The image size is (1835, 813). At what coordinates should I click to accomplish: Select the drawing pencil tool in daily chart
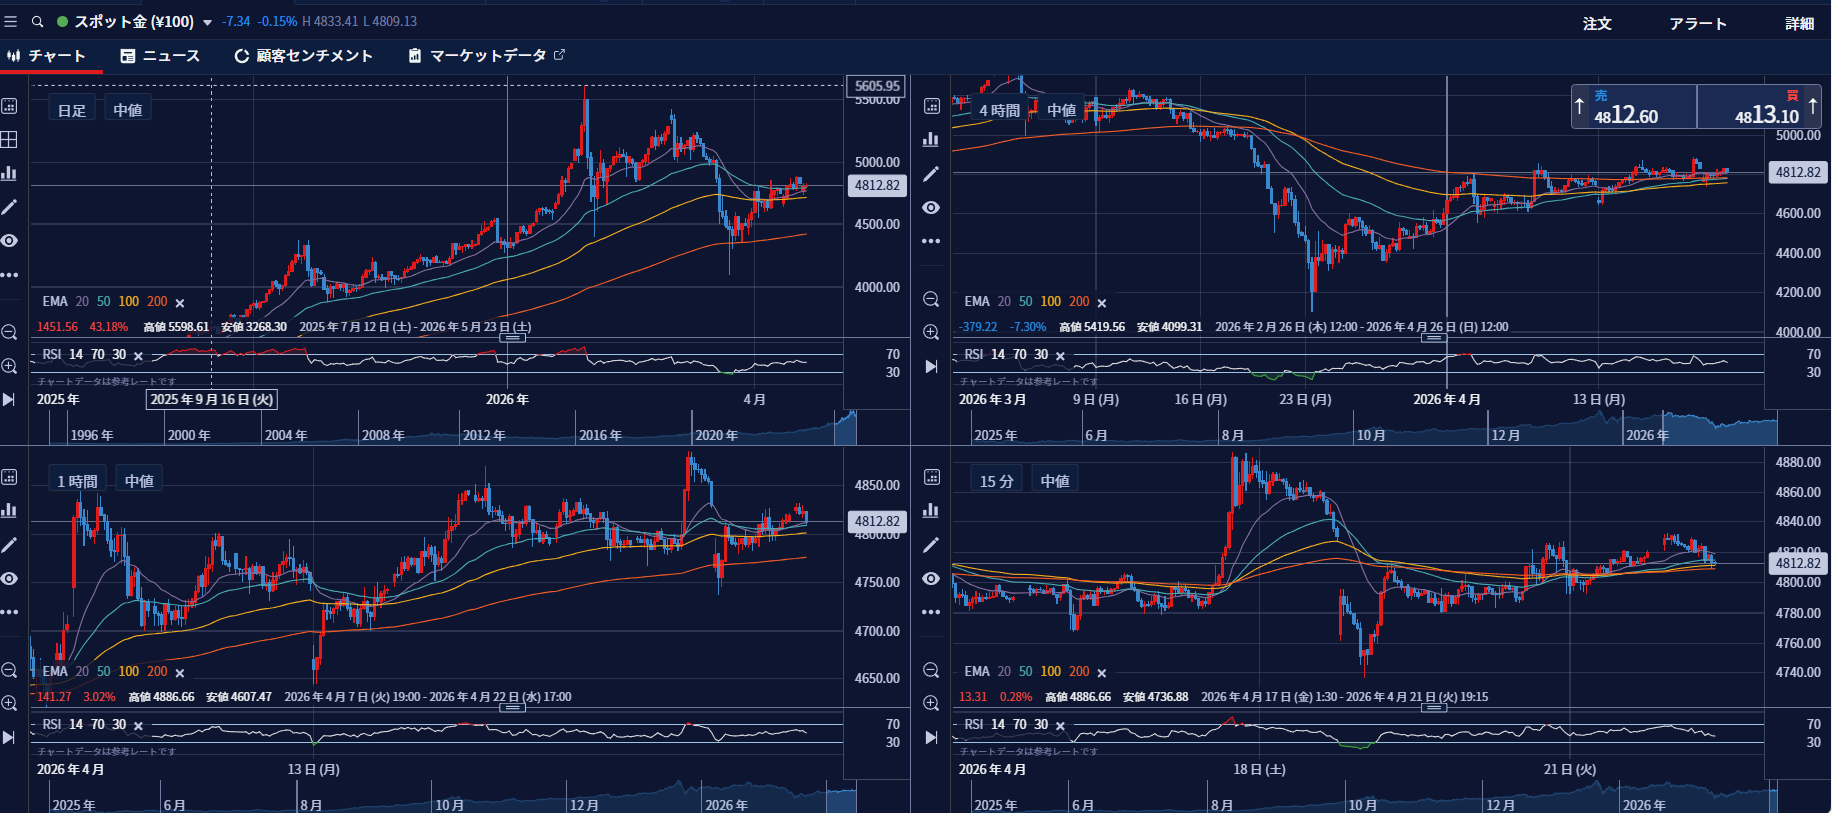[x=9, y=207]
